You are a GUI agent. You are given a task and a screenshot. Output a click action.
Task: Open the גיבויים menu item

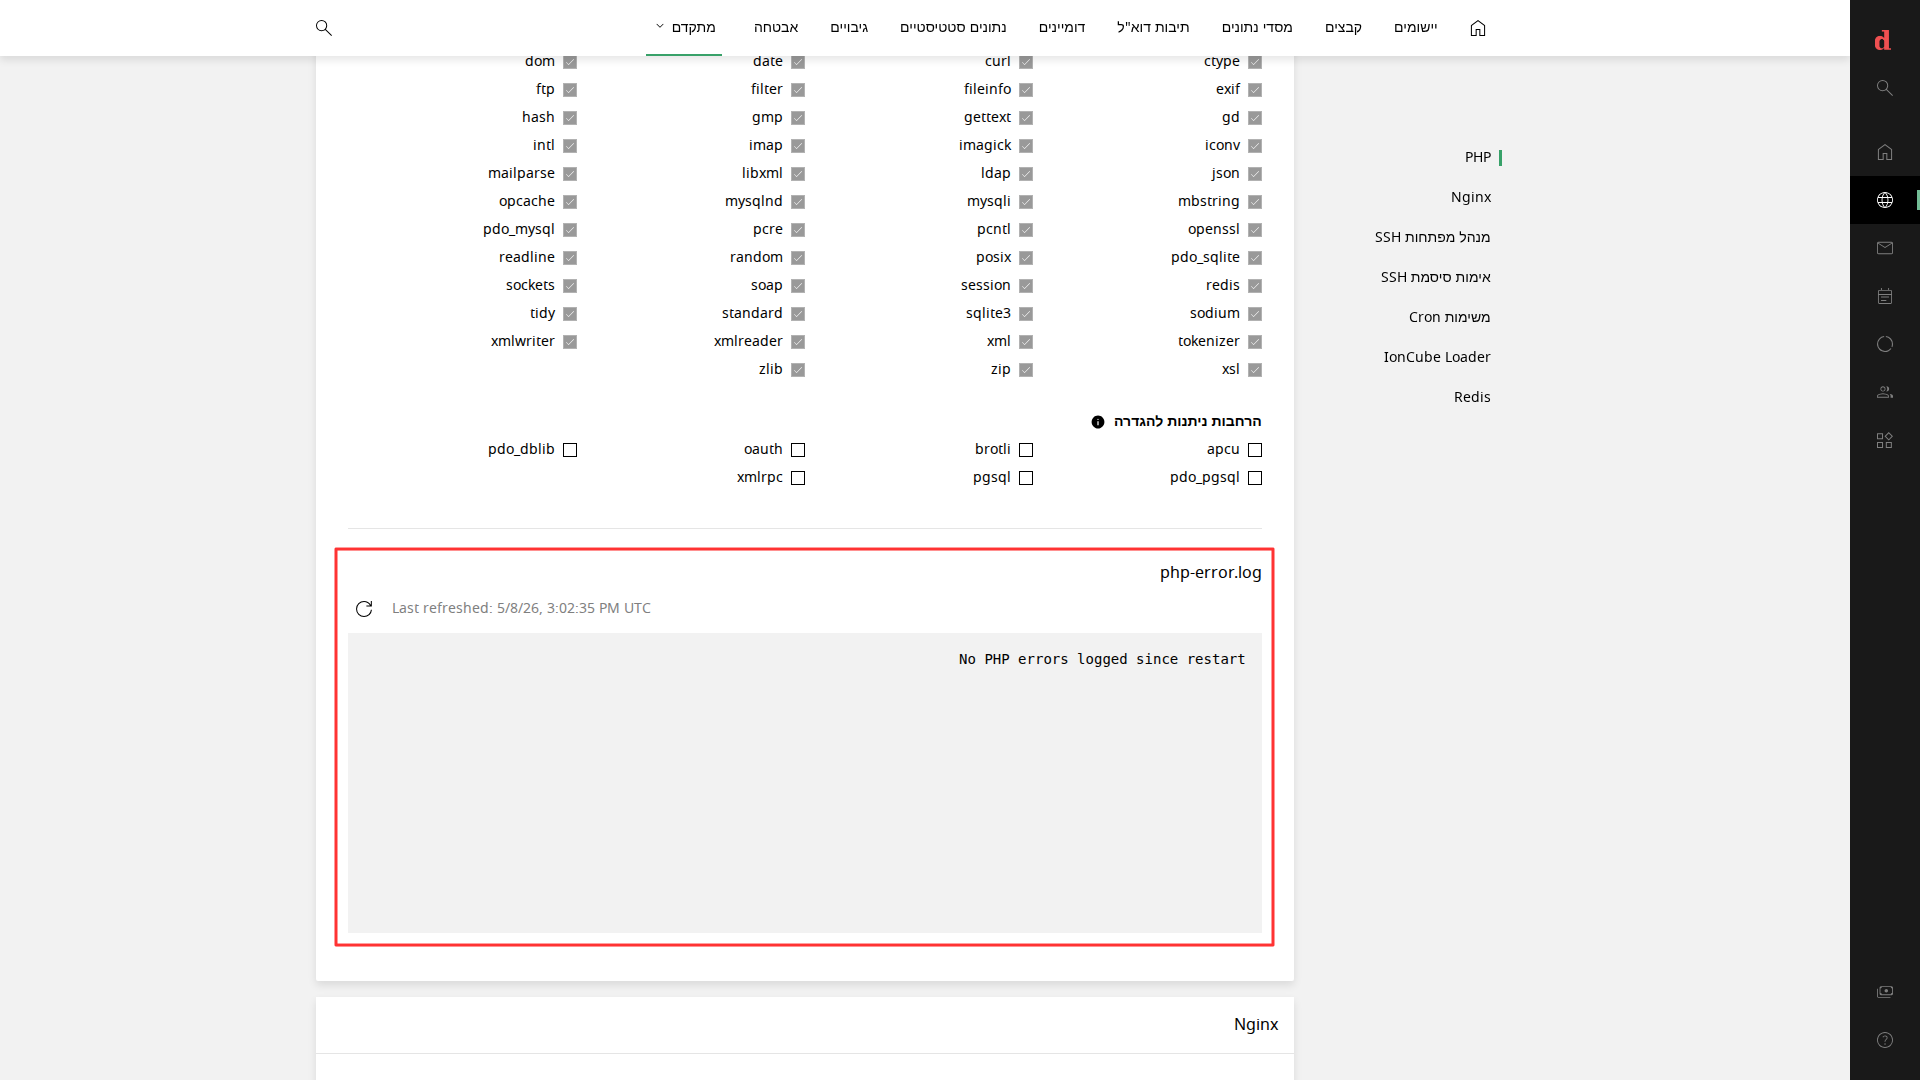849,27
